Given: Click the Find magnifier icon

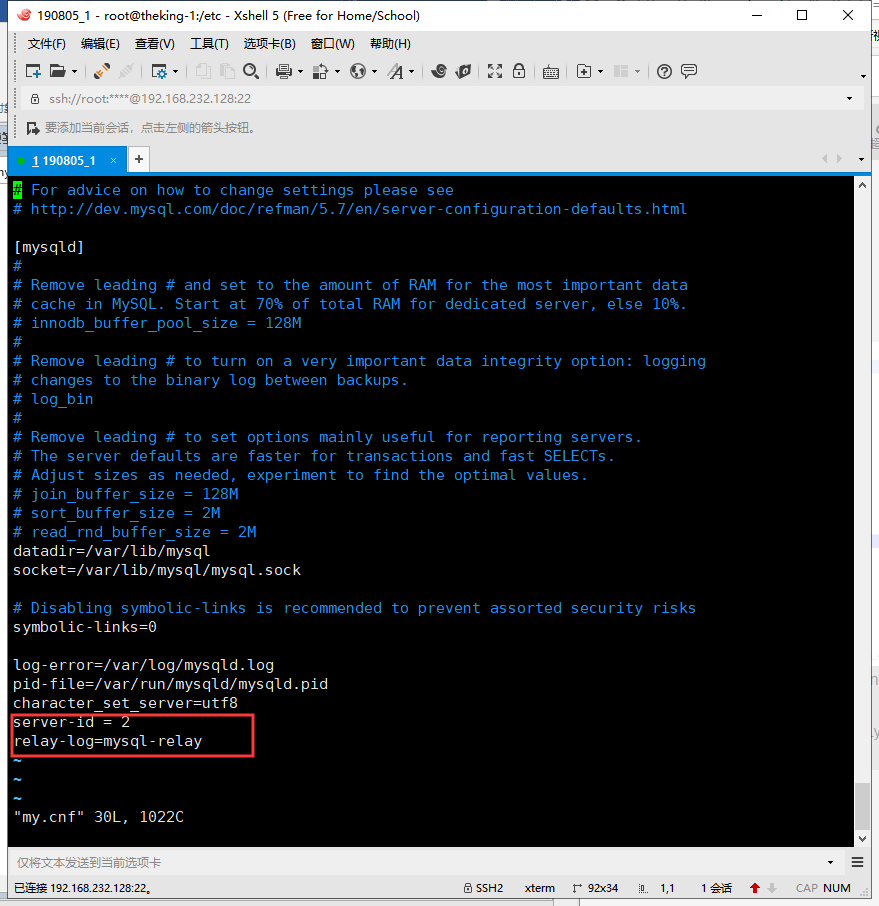Looking at the screenshot, I should coord(251,71).
